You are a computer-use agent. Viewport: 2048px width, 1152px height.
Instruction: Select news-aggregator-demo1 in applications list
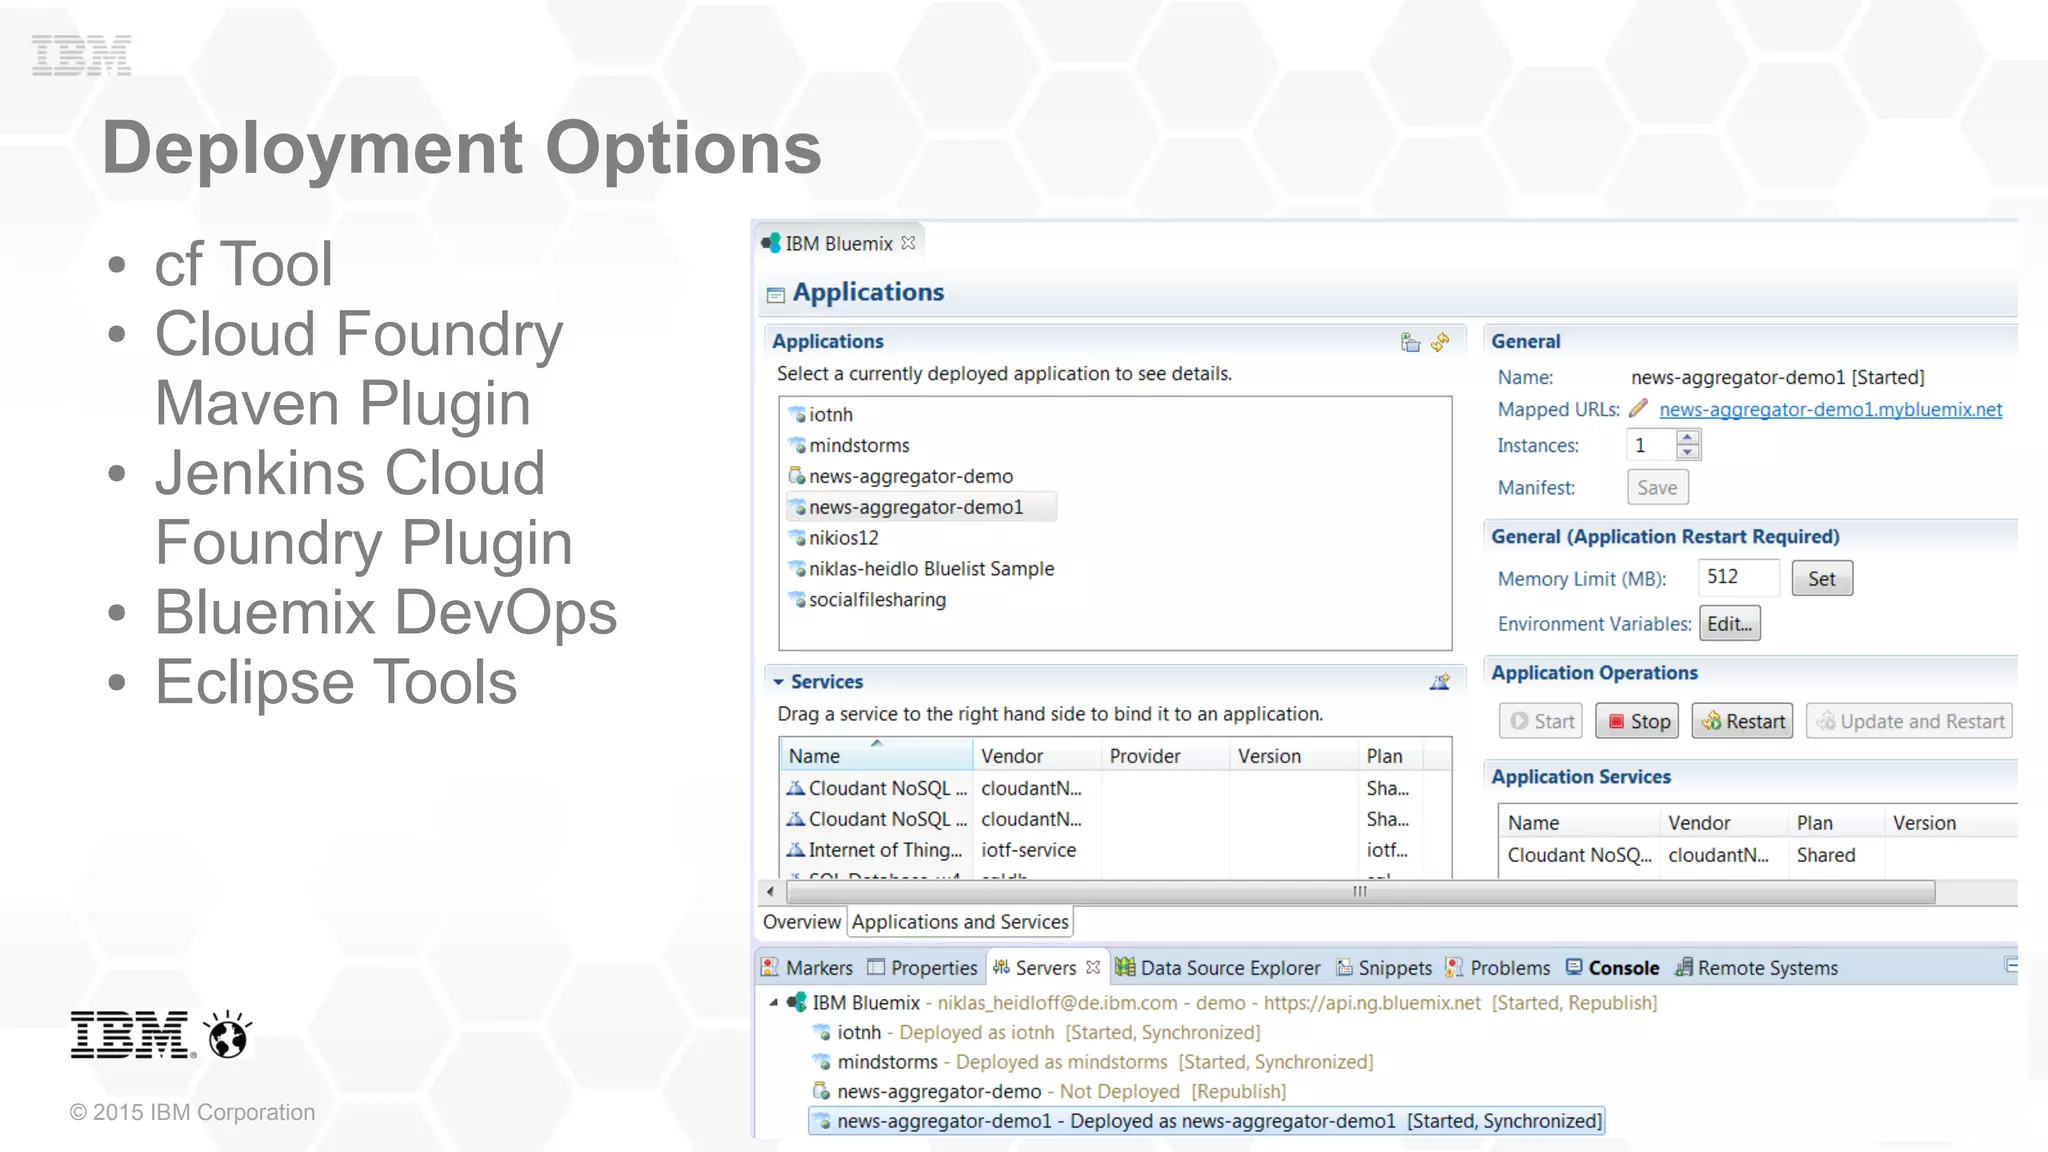921,507
